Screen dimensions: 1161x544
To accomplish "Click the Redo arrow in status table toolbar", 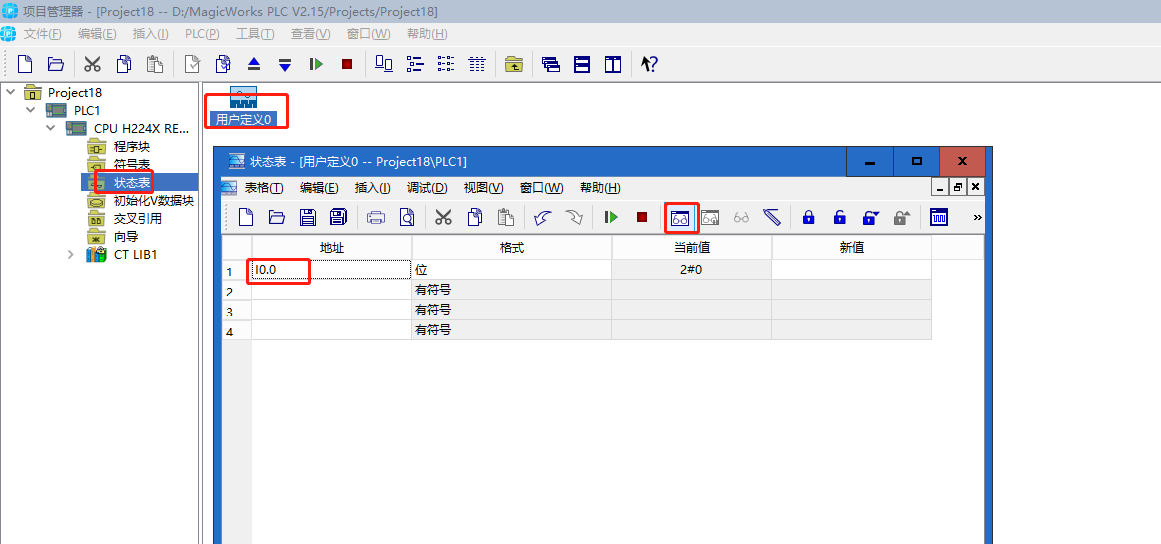I will coord(574,218).
